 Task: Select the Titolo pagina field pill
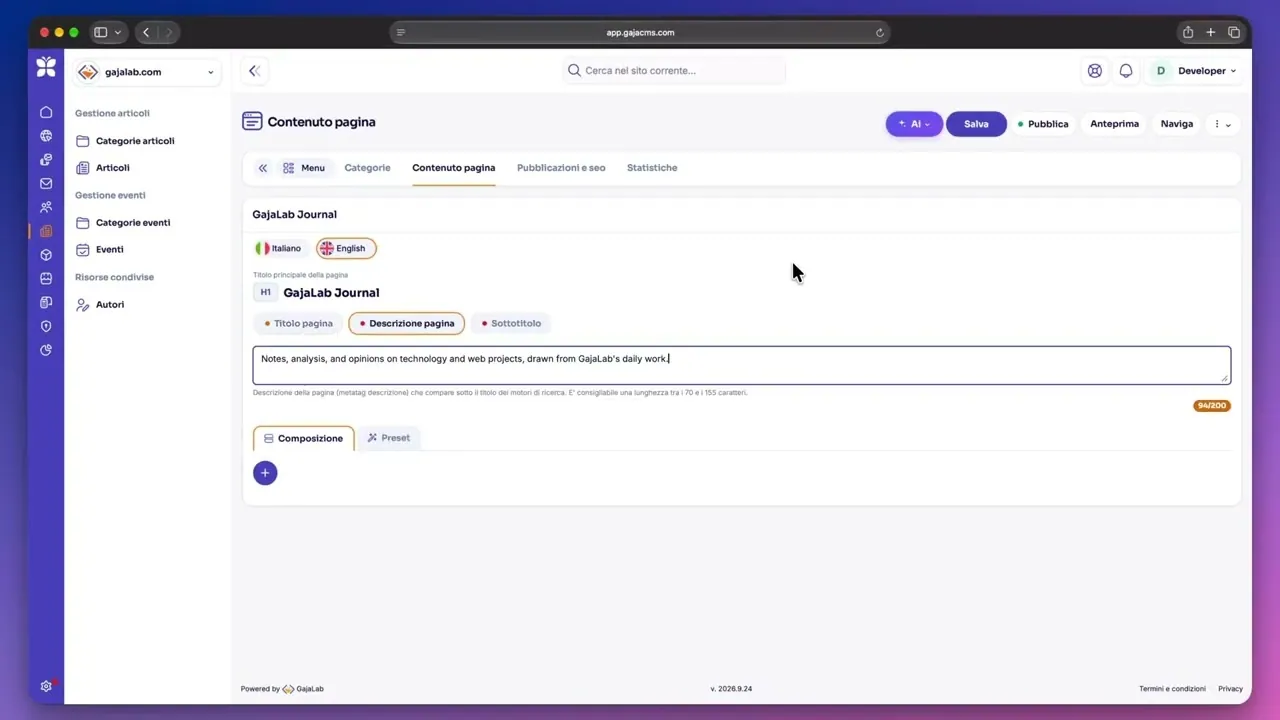298,323
